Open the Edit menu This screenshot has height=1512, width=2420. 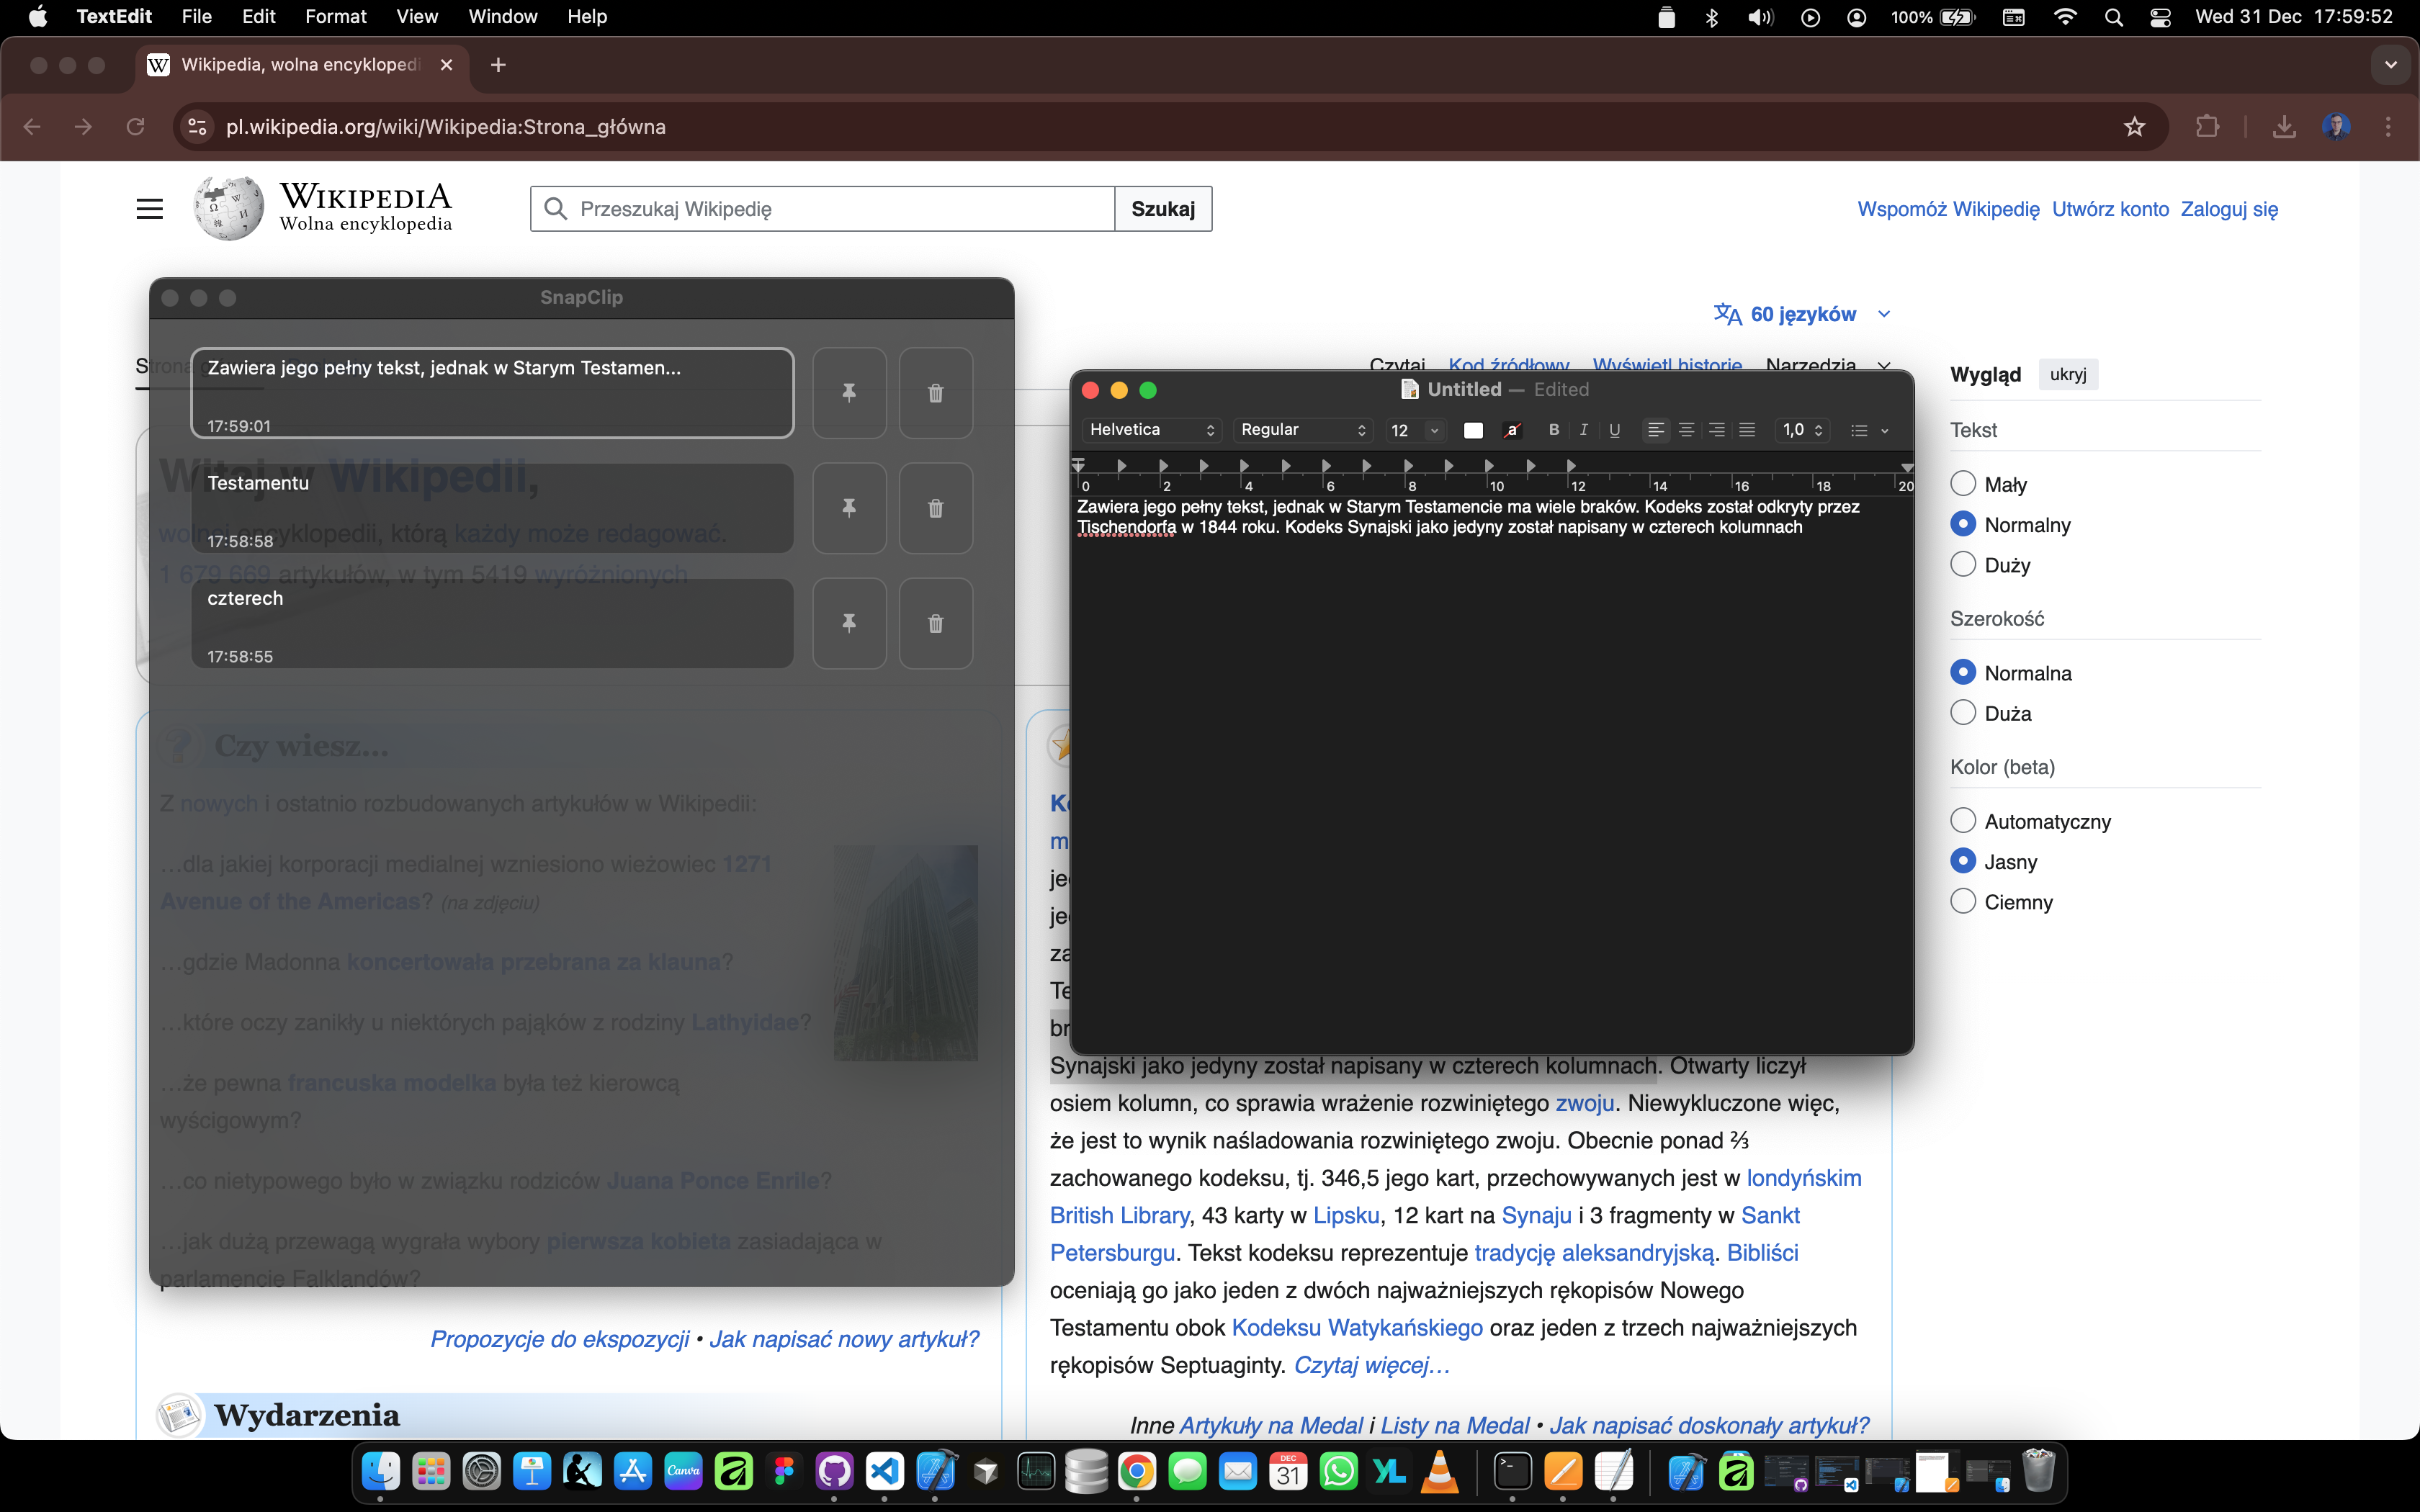258,16
